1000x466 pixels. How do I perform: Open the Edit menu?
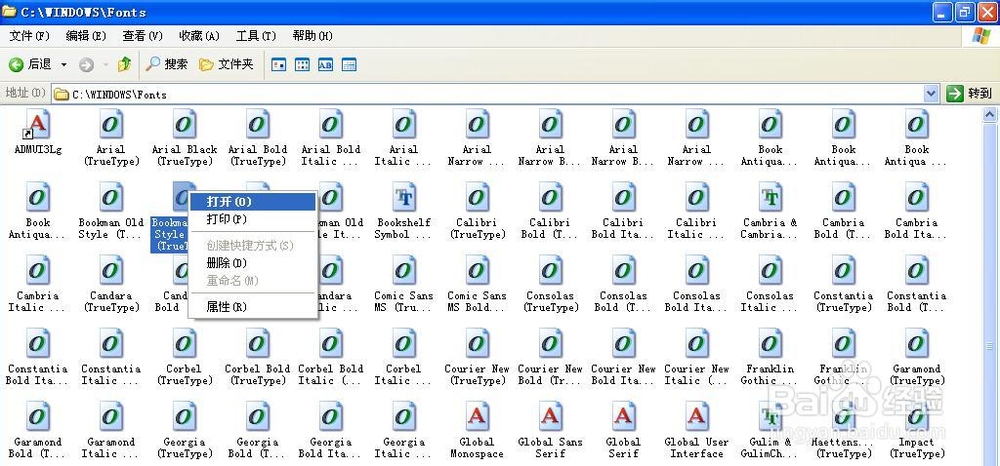point(86,36)
